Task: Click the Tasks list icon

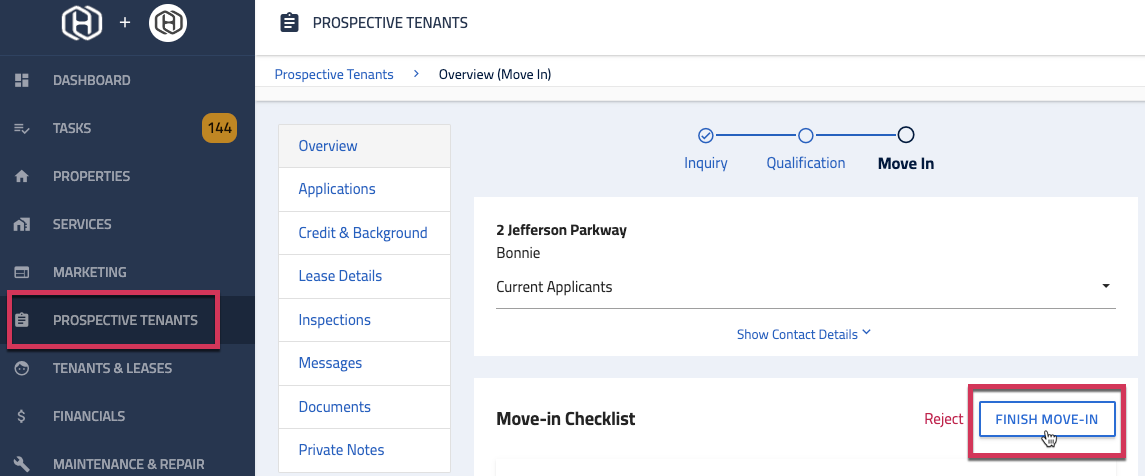Action: [x=22, y=128]
